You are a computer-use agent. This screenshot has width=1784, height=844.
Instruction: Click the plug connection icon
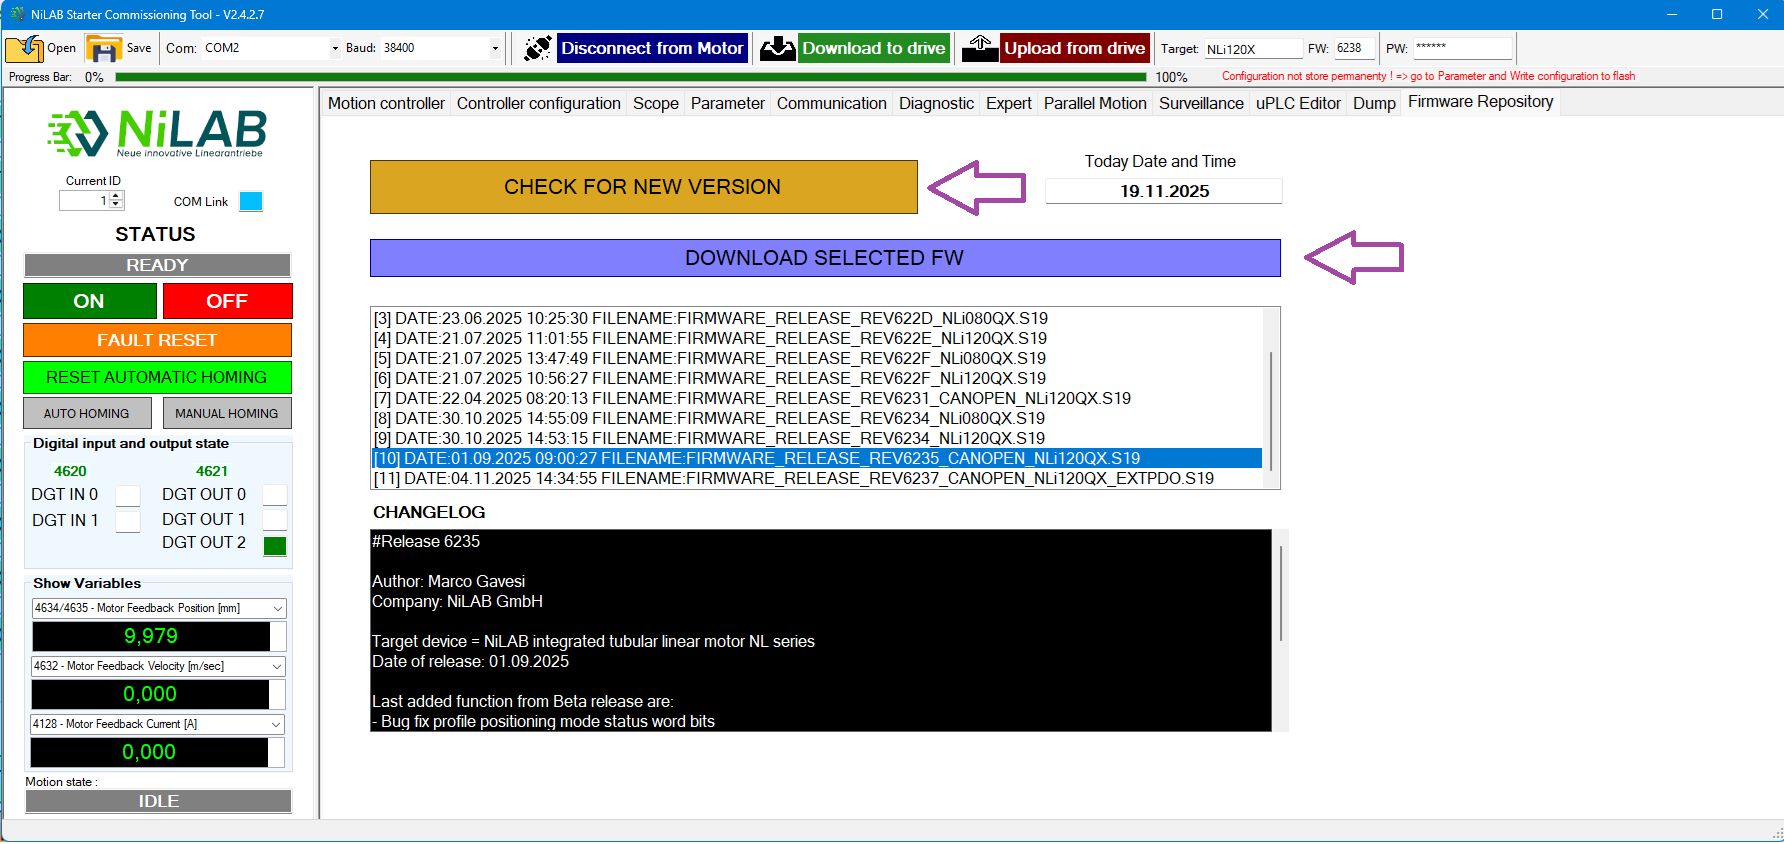point(537,48)
